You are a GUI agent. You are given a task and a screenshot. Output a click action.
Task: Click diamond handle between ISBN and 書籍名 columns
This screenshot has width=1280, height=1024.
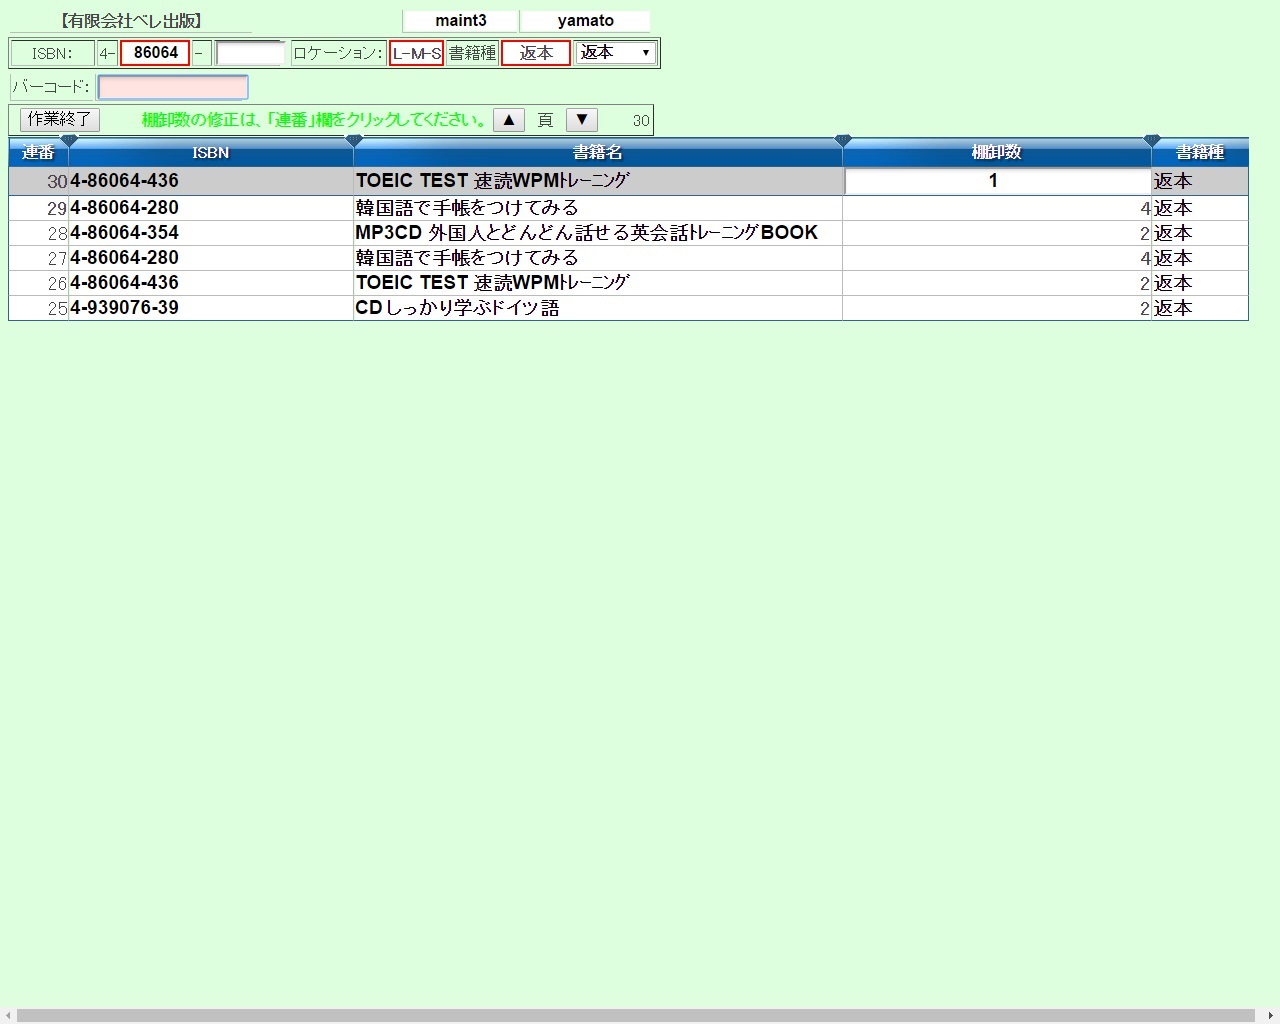coord(354,141)
